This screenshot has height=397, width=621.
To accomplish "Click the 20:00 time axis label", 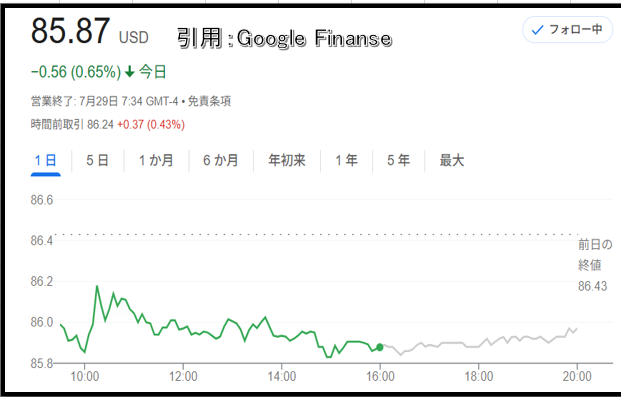I will pyautogui.click(x=577, y=376).
